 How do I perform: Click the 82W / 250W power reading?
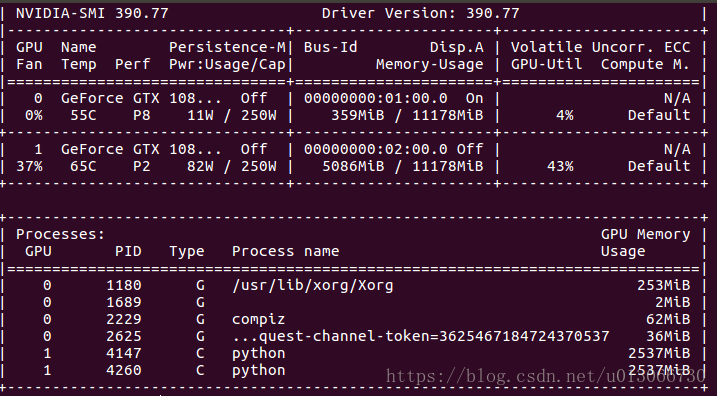[x=232, y=166]
